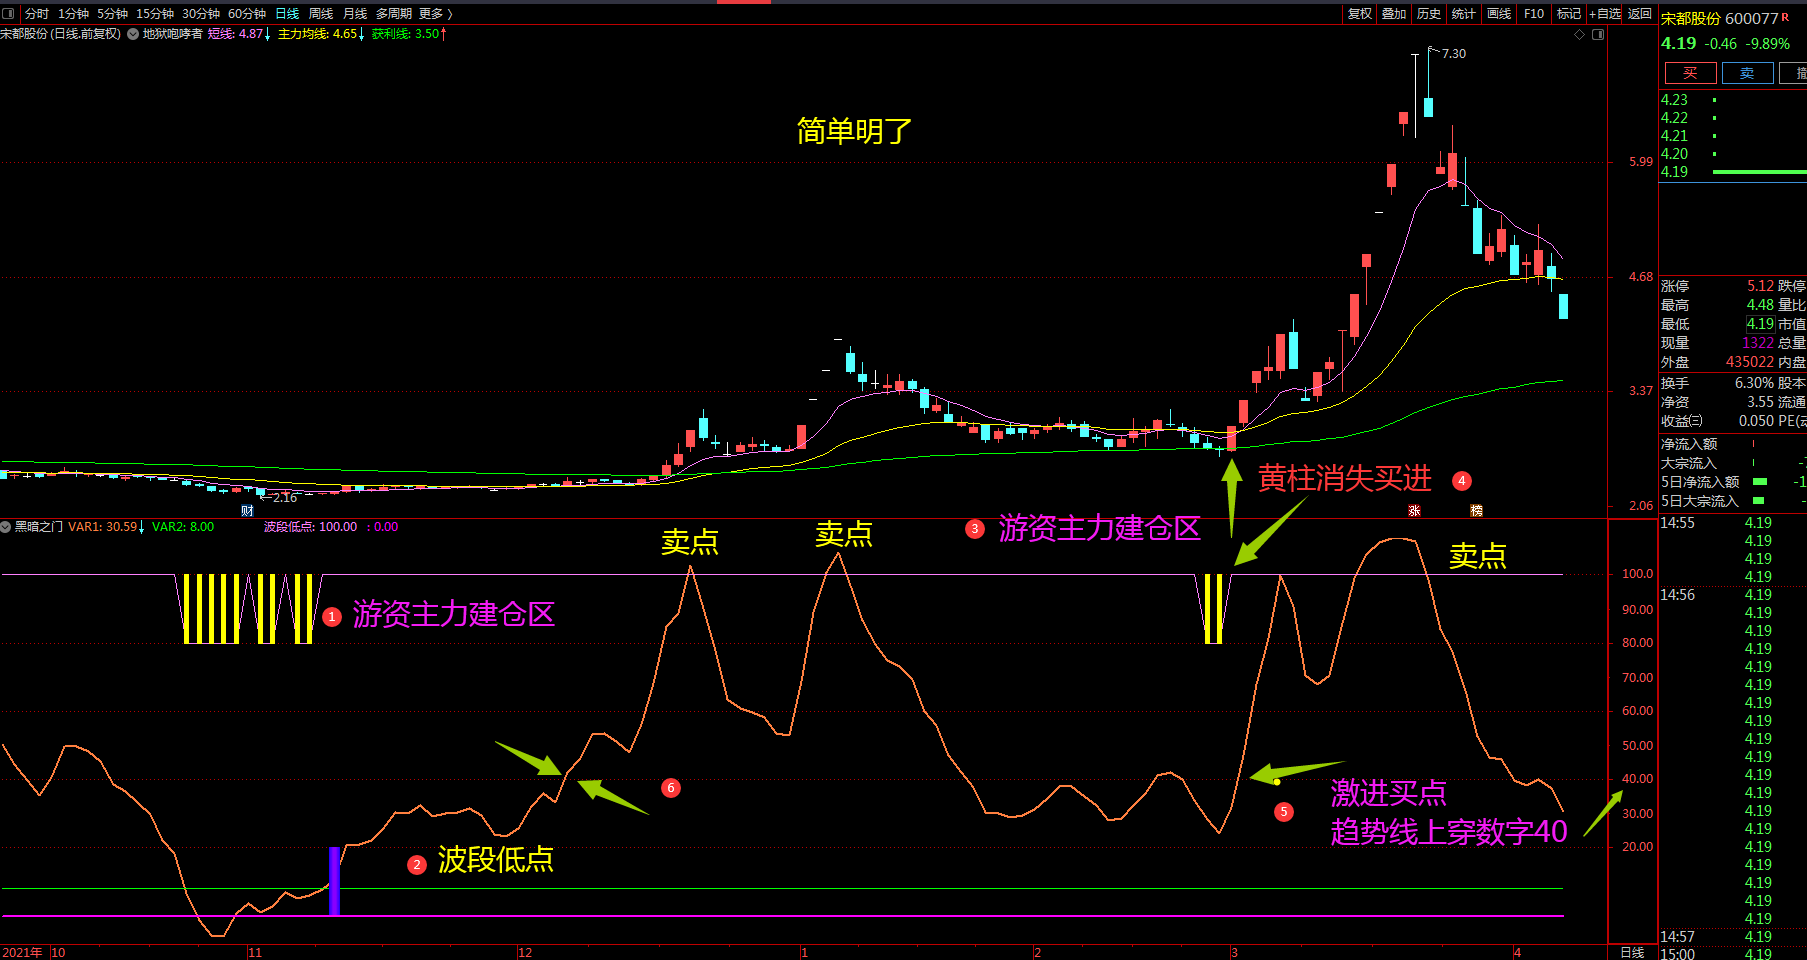Click the 标记 mark button
Viewport: 1807px width, 960px height.
coord(1569,13)
